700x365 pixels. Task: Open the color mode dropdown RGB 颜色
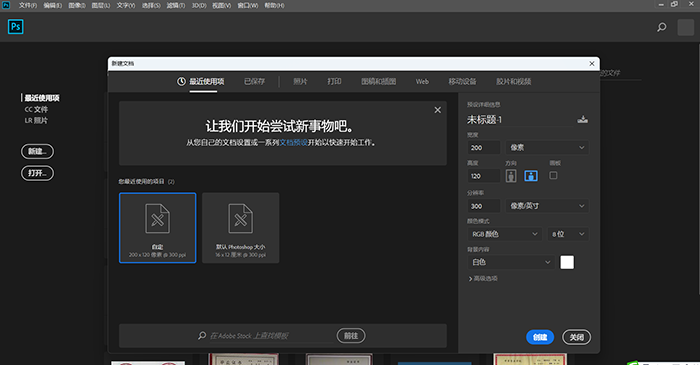(504, 234)
